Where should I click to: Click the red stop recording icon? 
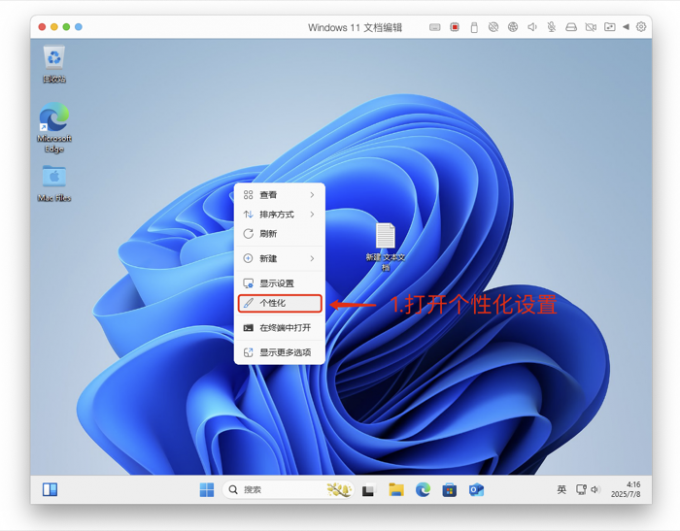(x=454, y=27)
